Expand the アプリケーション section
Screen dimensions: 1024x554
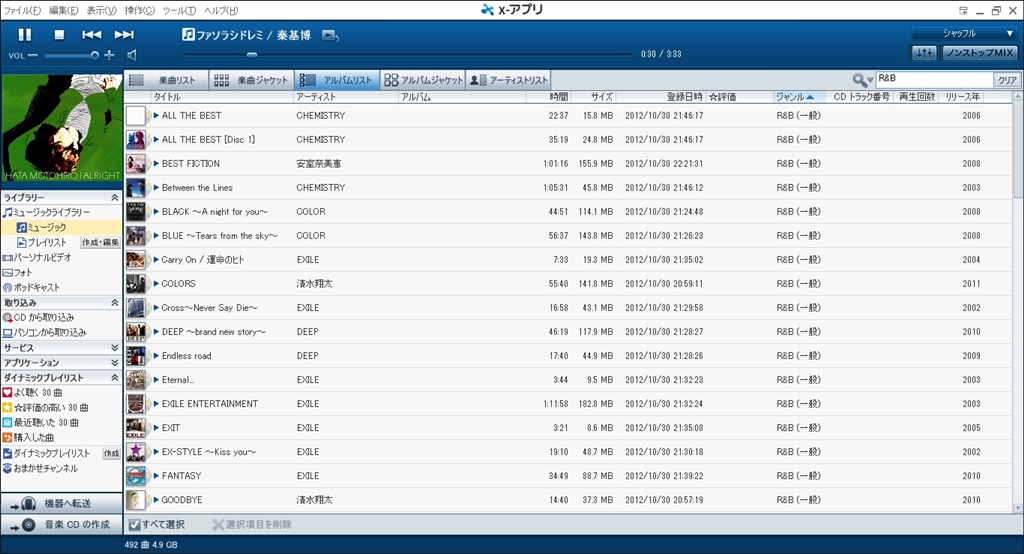(x=114, y=363)
